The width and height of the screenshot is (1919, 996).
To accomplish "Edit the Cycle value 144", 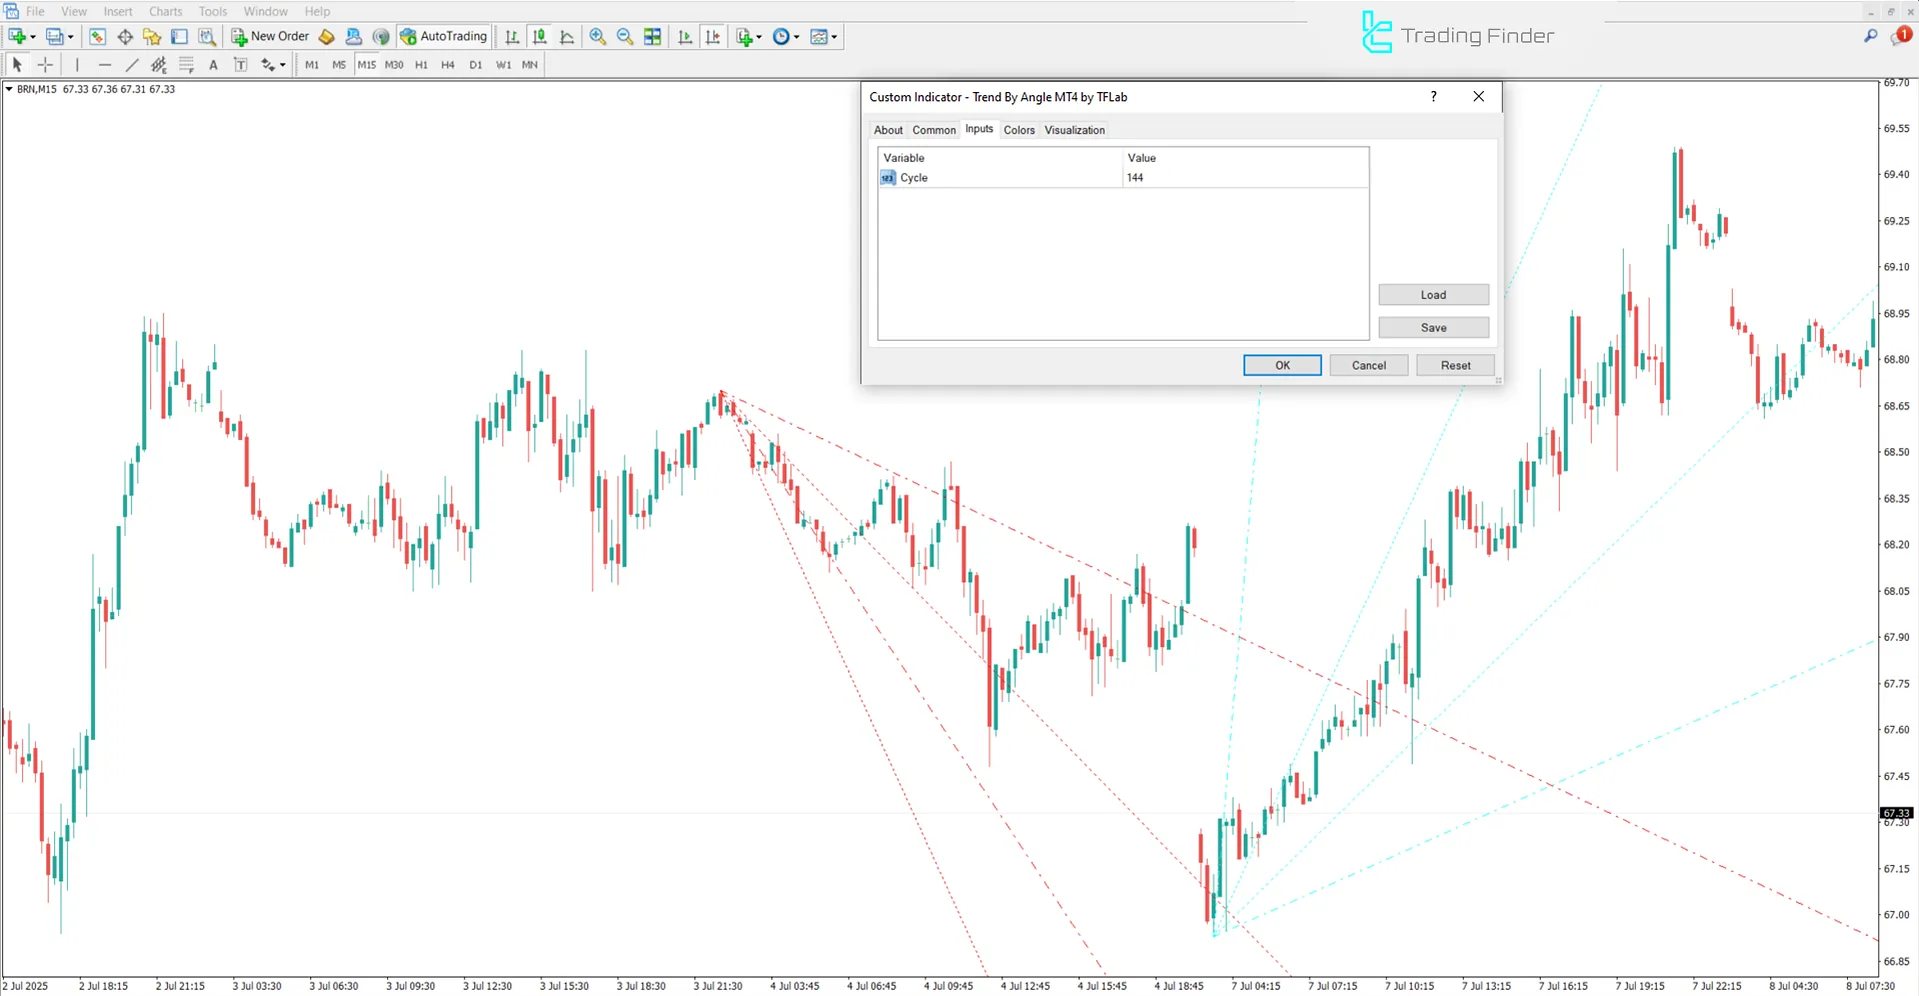I will pyautogui.click(x=1135, y=177).
